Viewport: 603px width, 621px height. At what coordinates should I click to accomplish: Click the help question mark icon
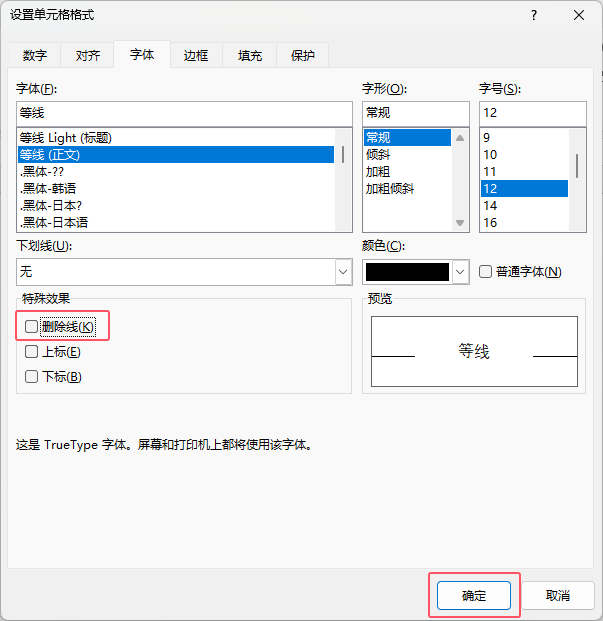tap(534, 15)
